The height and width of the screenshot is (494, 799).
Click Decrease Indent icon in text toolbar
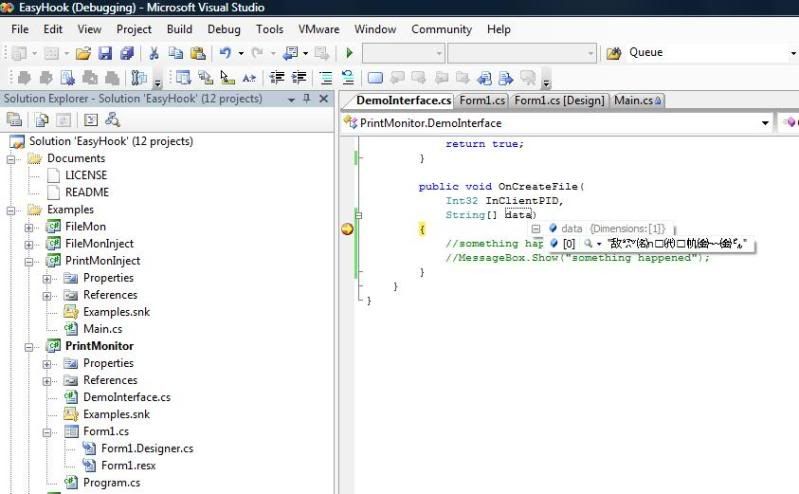click(277, 77)
